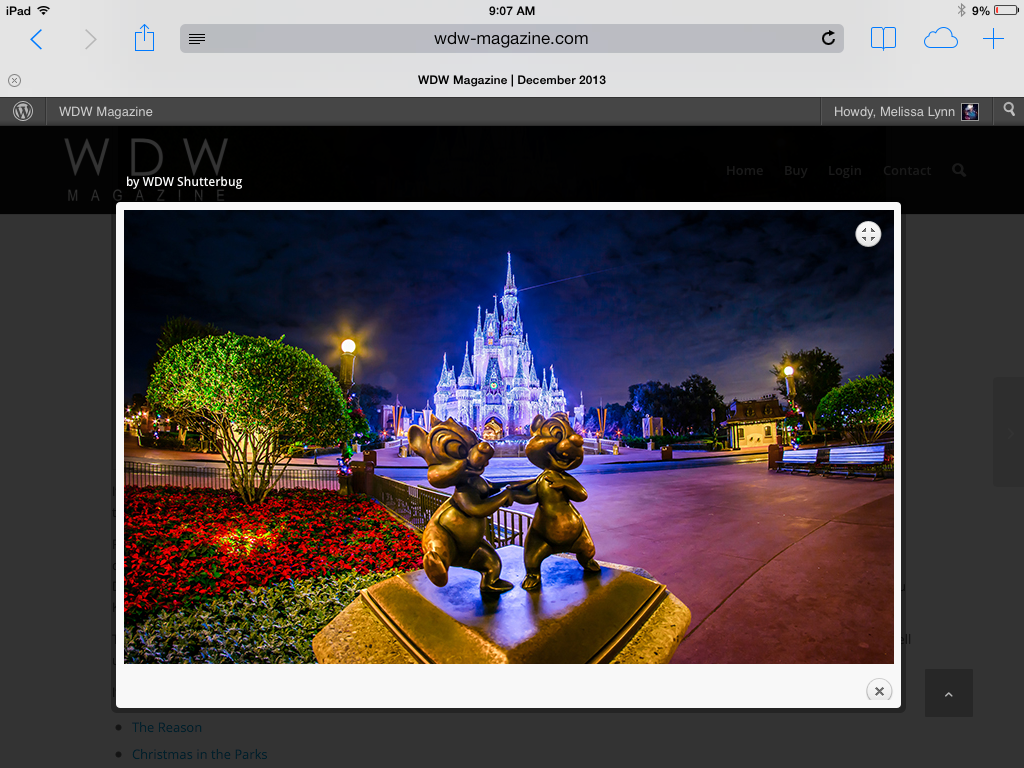Reload the page with the refresh icon
The height and width of the screenshot is (768, 1024).
[x=828, y=38]
